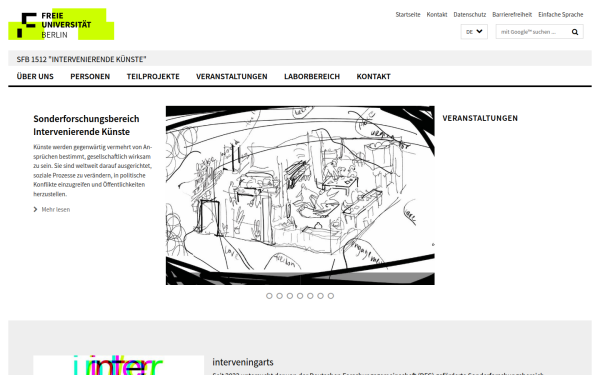The height and width of the screenshot is (375, 600).
Task: Open the Kontakt main navigation item
Action: point(373,77)
